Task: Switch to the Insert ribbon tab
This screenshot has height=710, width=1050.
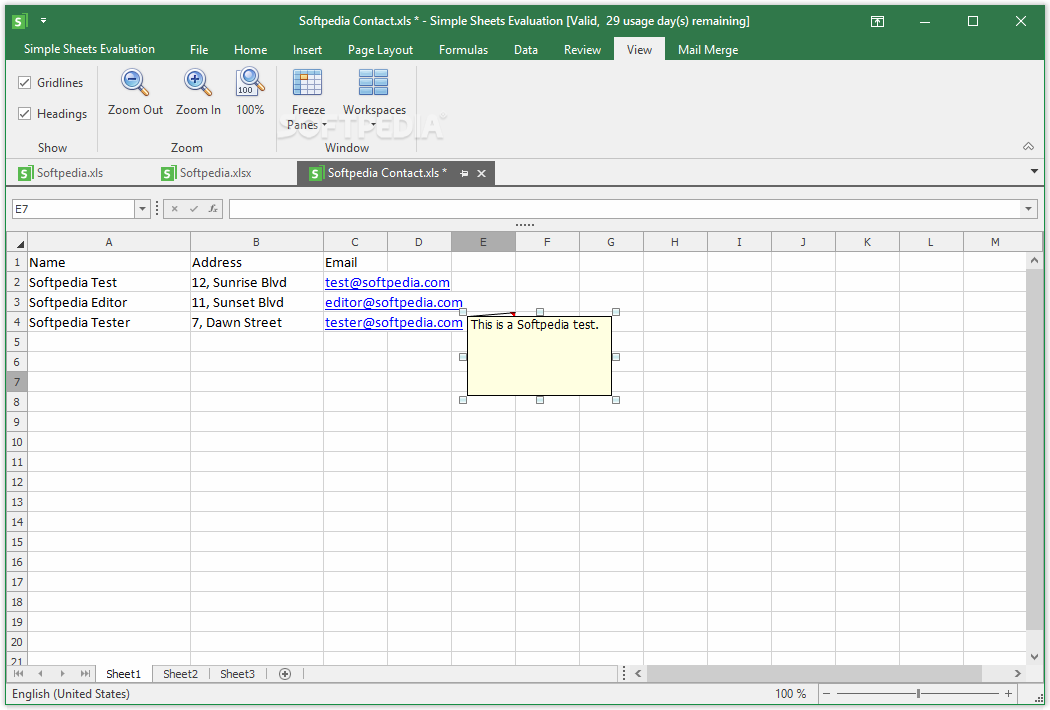Action: click(307, 50)
